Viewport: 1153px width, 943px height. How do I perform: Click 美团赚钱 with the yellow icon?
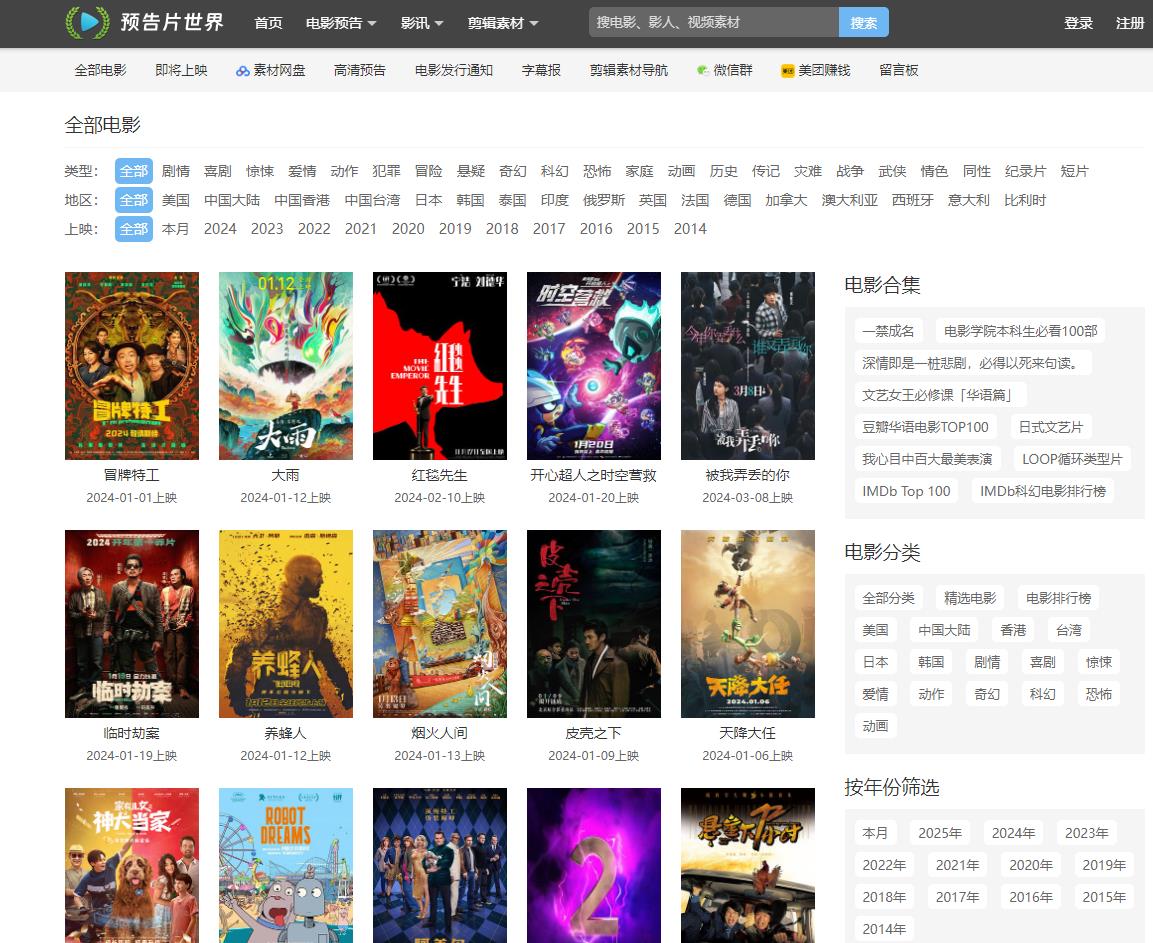click(x=815, y=70)
